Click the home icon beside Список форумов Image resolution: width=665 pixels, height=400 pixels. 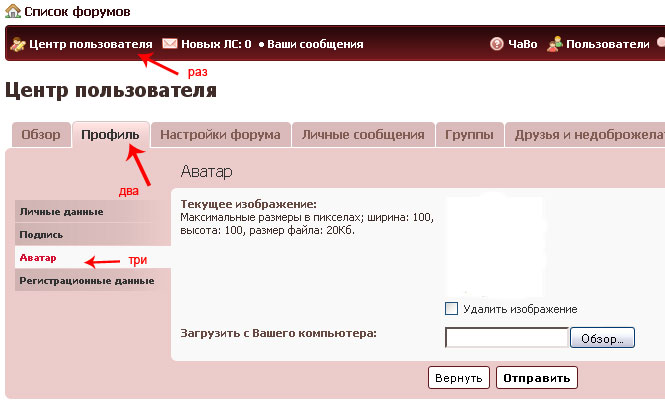point(12,10)
